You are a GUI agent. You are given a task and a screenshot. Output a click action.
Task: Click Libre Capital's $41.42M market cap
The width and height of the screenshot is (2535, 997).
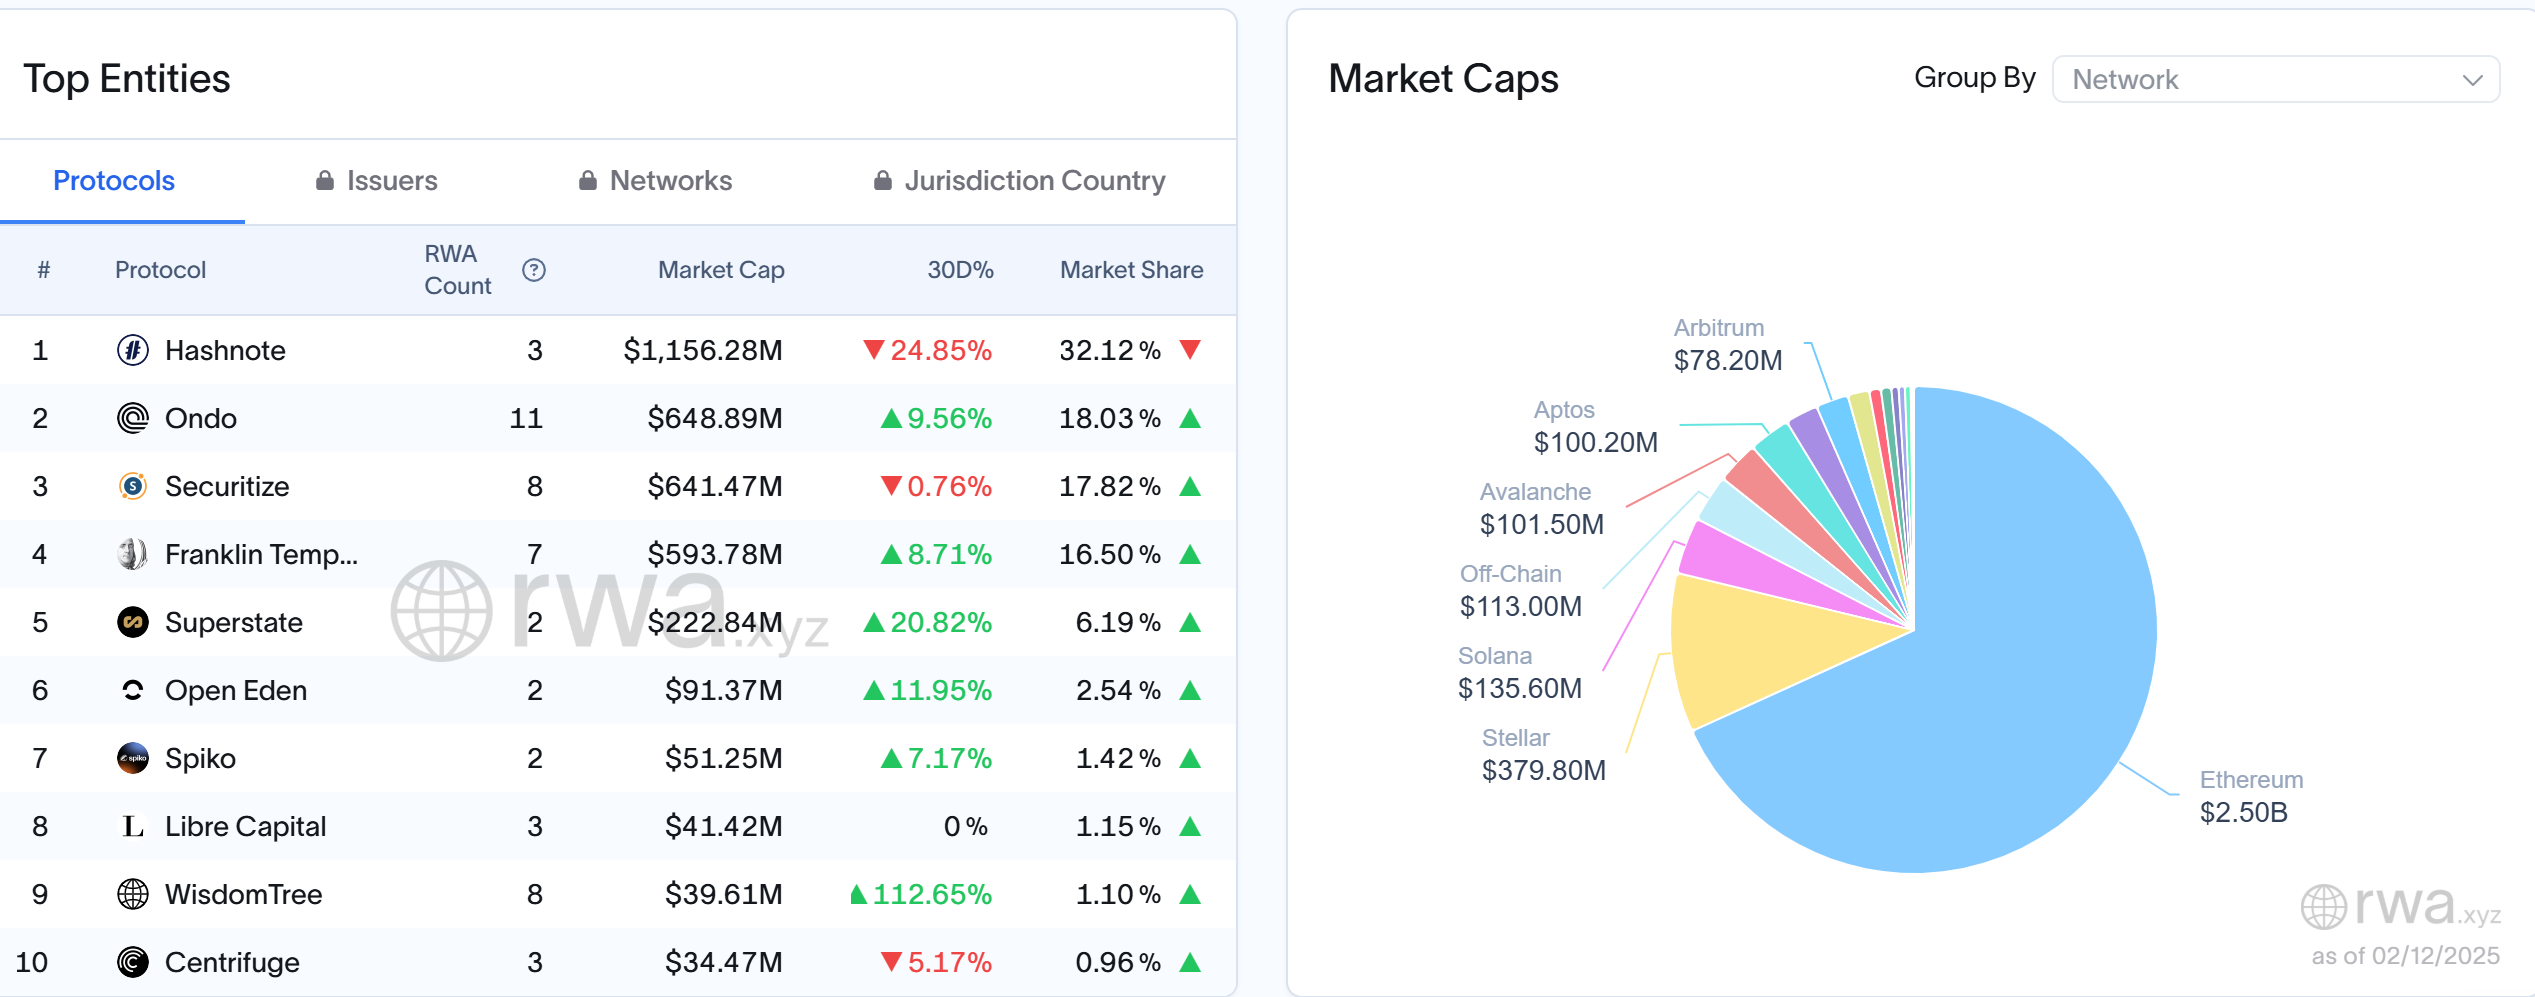(724, 826)
